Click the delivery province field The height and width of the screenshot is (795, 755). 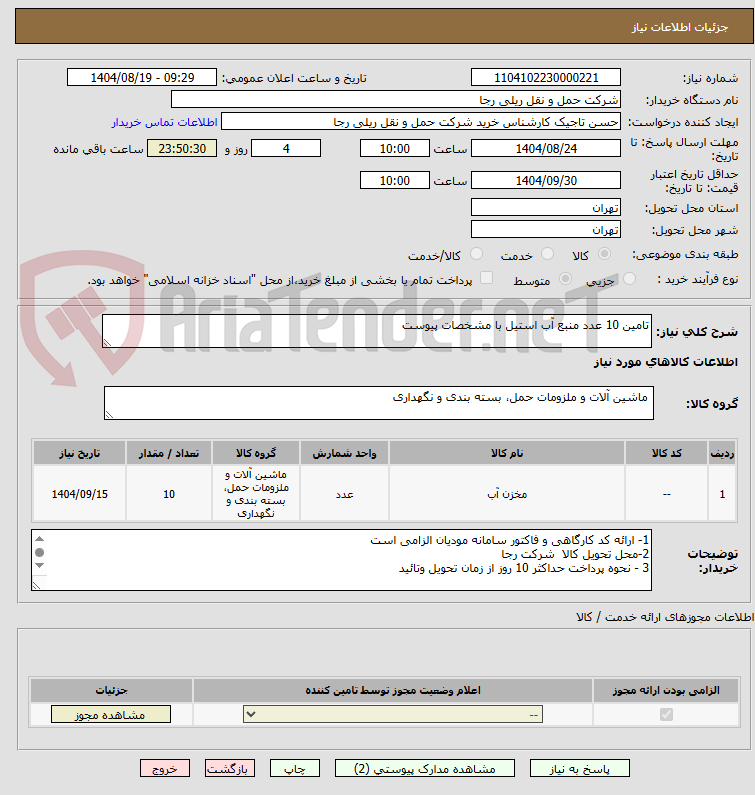[x=546, y=207]
